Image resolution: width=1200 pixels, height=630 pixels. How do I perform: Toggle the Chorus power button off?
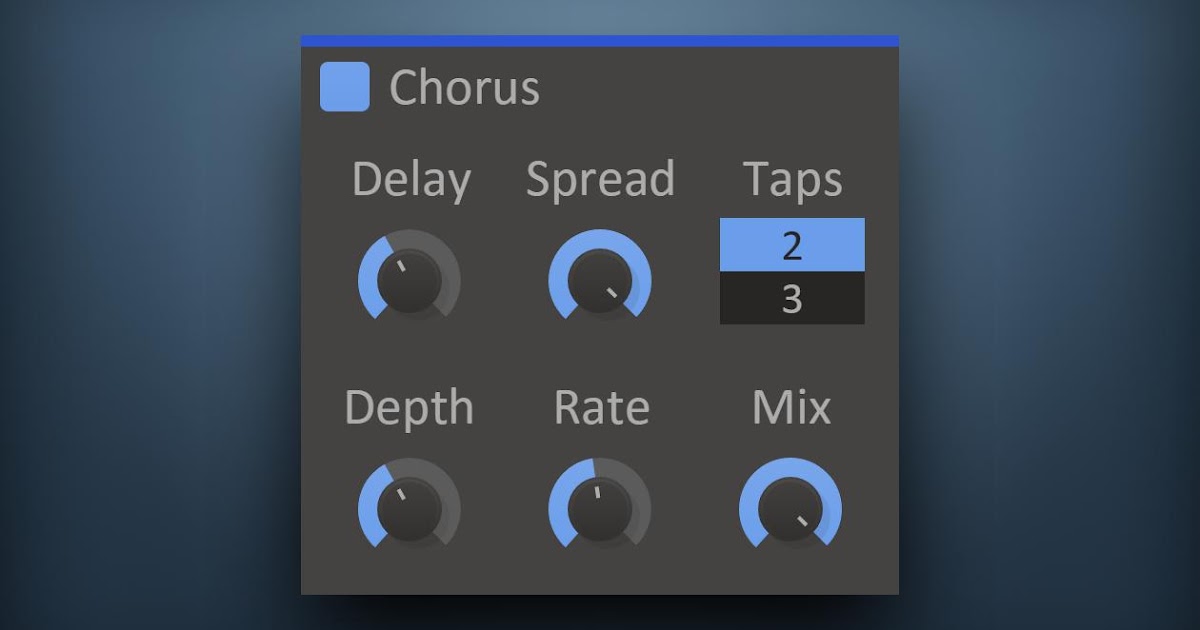click(344, 87)
